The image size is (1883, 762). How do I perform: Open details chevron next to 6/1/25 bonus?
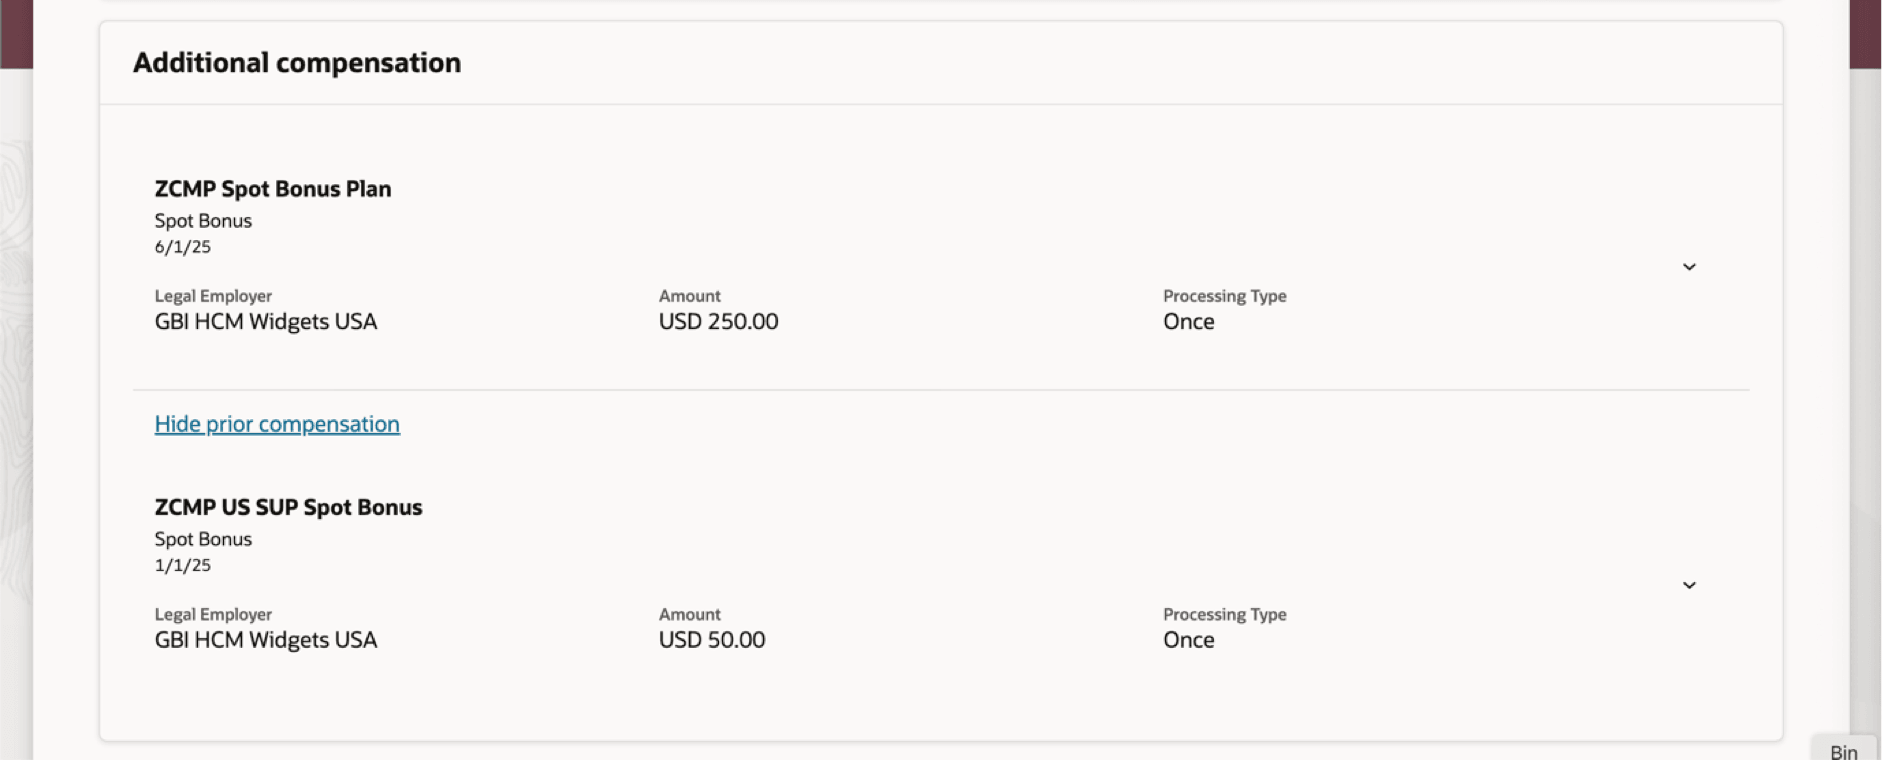coord(1689,267)
